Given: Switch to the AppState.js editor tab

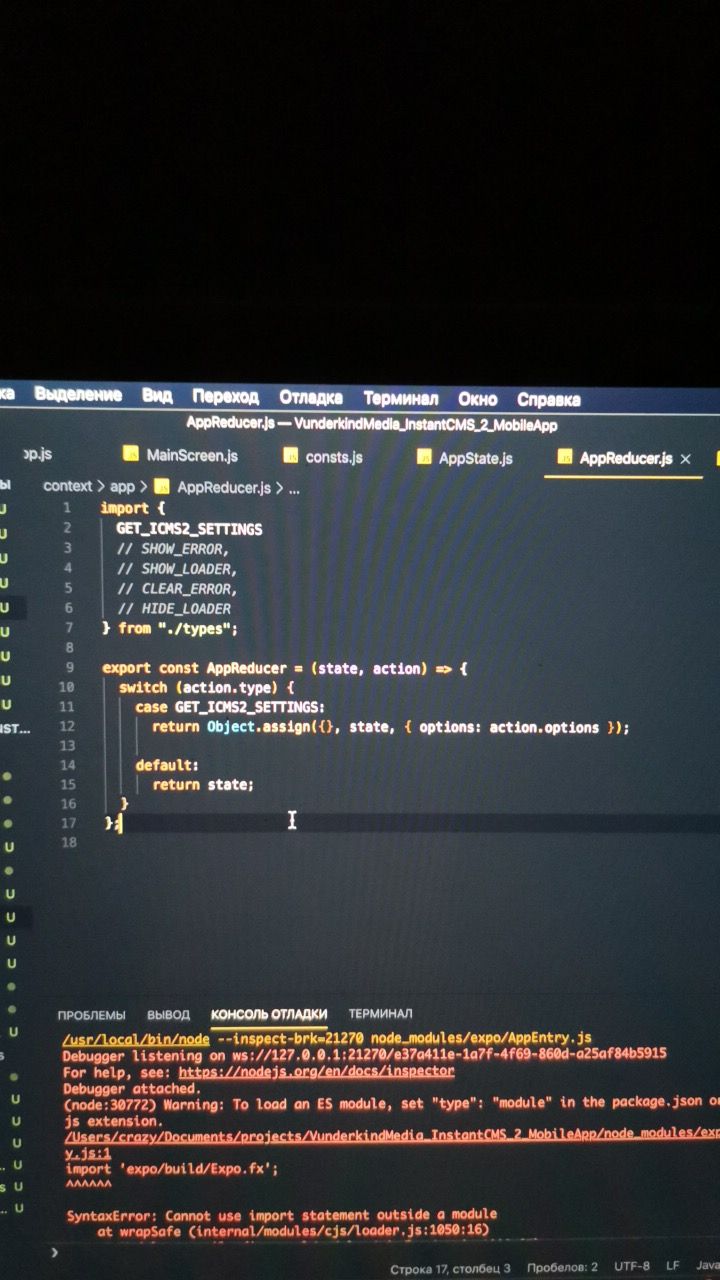Looking at the screenshot, I should [x=476, y=458].
